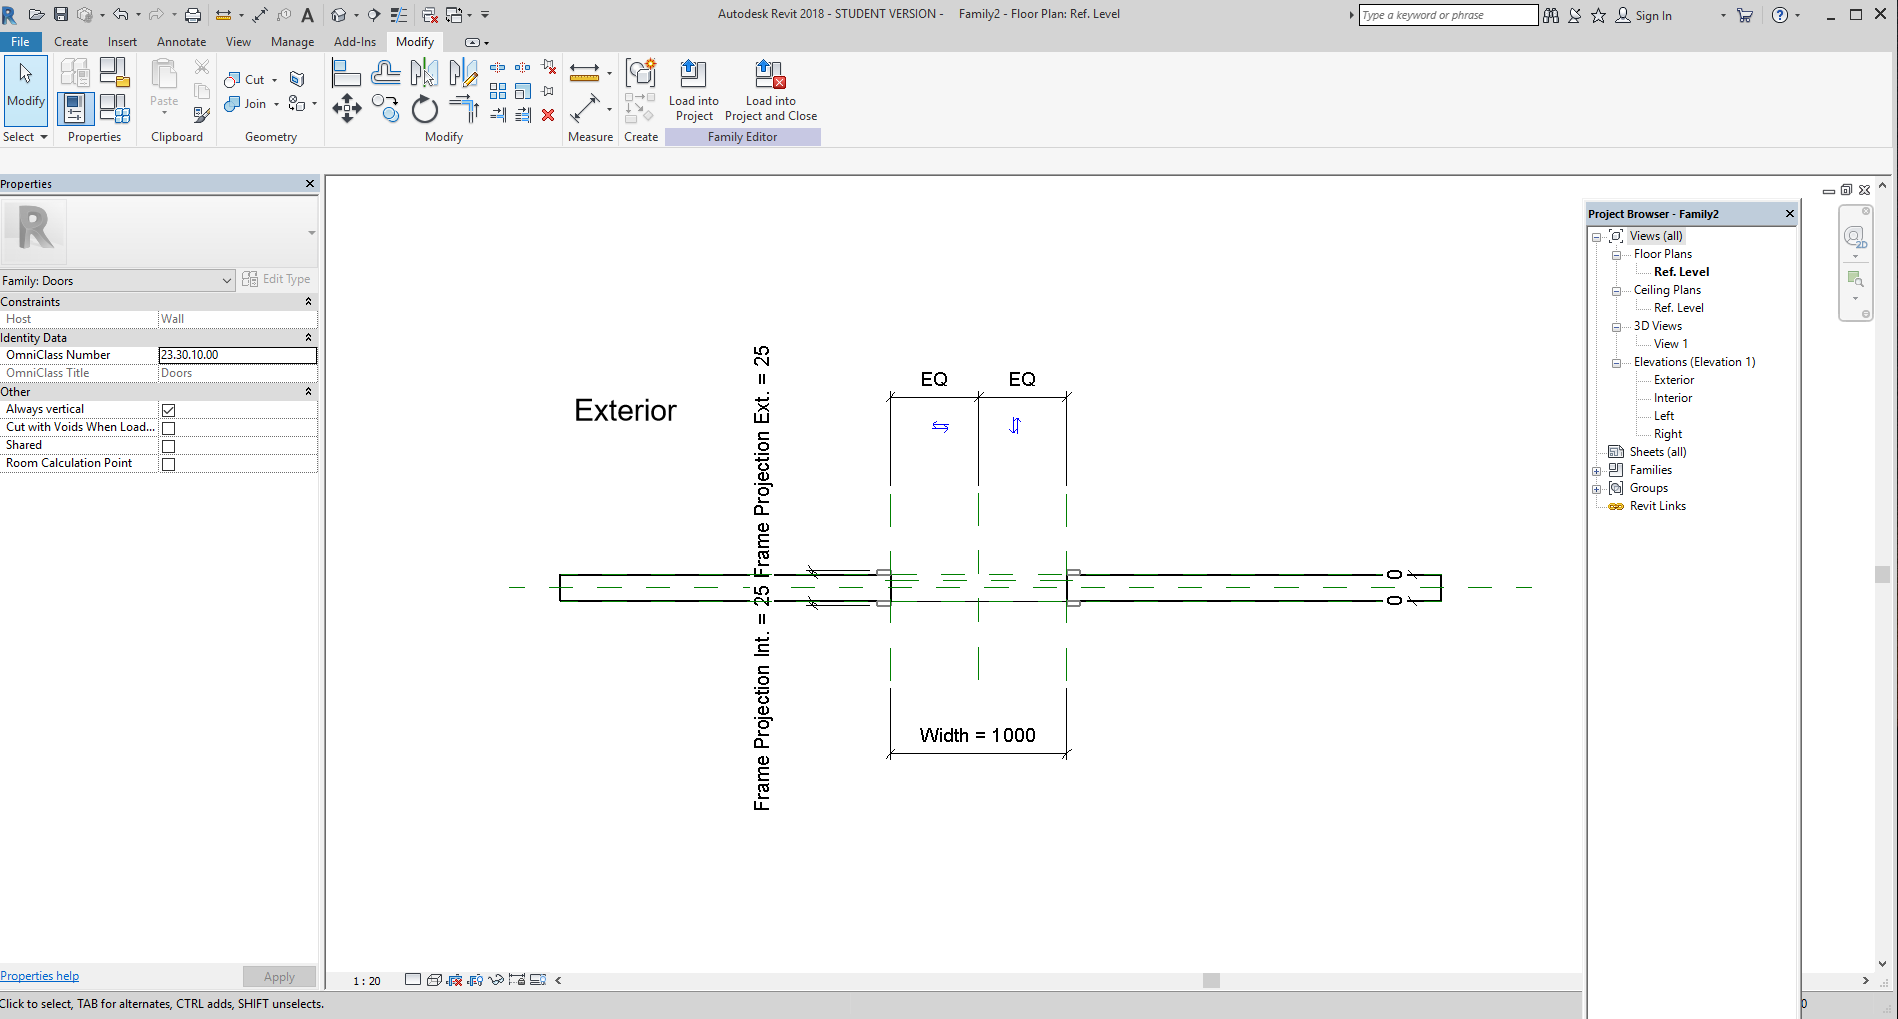Click the Temporary Hide/Isolate glasses icon
Image resolution: width=1898 pixels, height=1019 pixels.
pyautogui.click(x=496, y=980)
